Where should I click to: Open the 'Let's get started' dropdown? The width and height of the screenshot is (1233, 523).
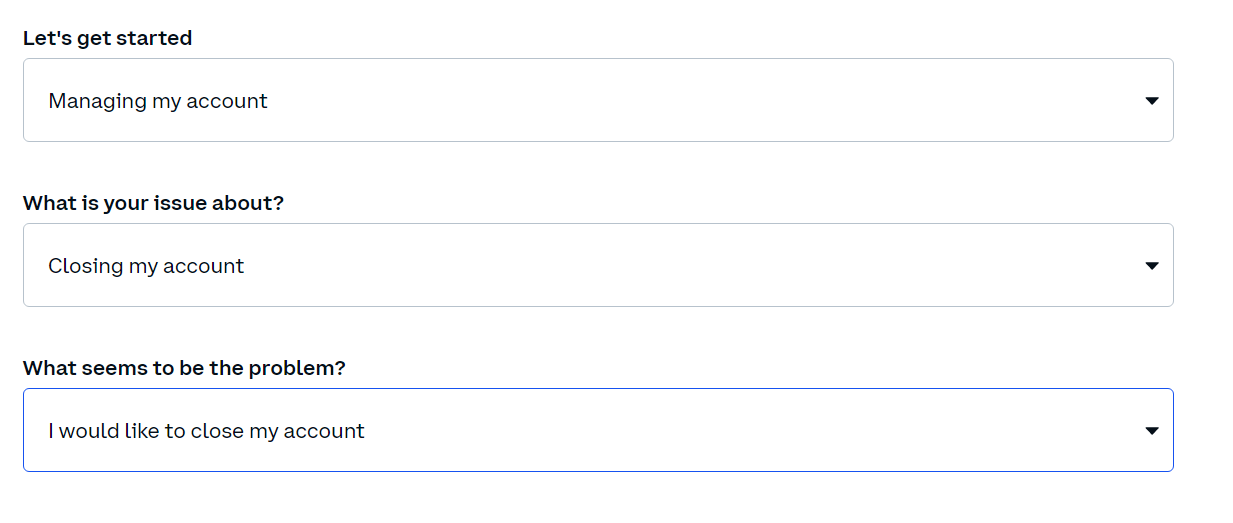coord(598,100)
